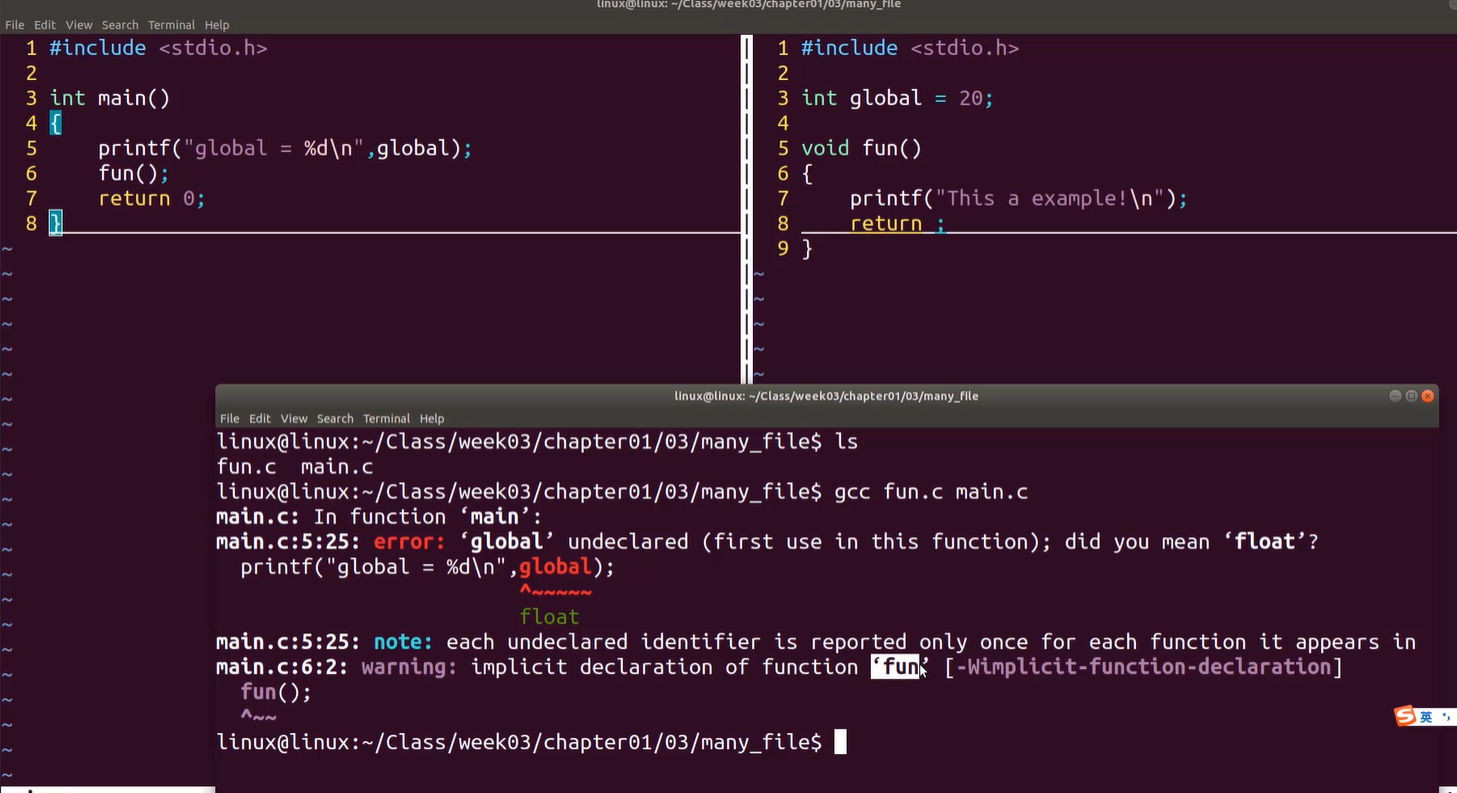Open File menu in the front gcc terminal window
Viewport: 1457px width, 793px height.
[x=229, y=419]
